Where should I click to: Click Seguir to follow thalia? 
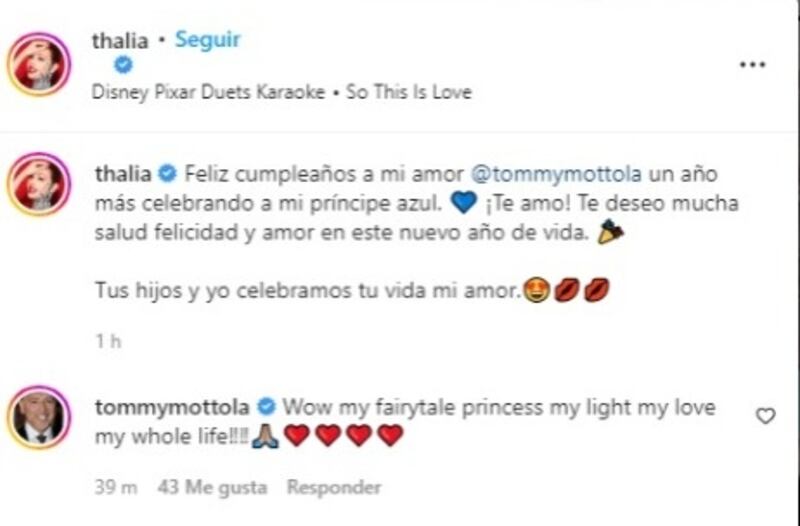[x=207, y=40]
